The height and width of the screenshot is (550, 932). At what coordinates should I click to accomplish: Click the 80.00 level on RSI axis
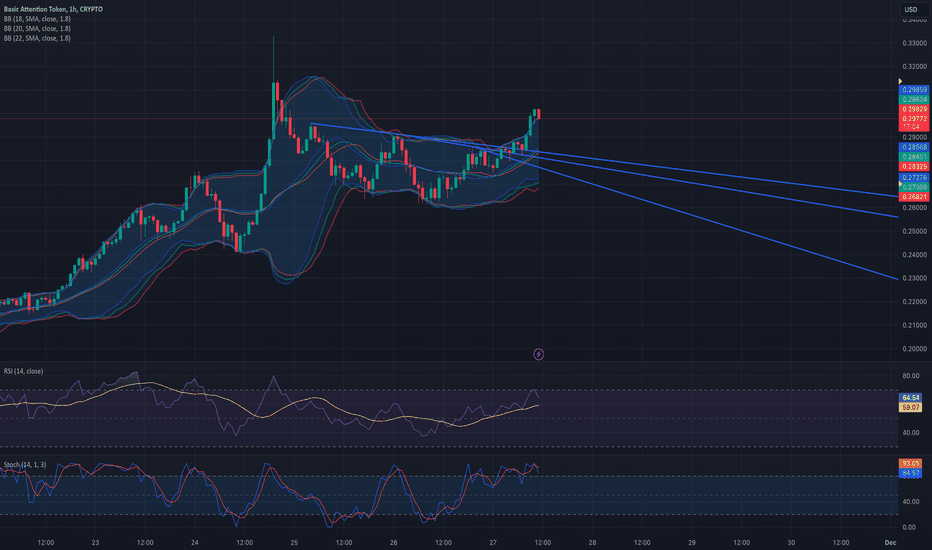point(911,376)
